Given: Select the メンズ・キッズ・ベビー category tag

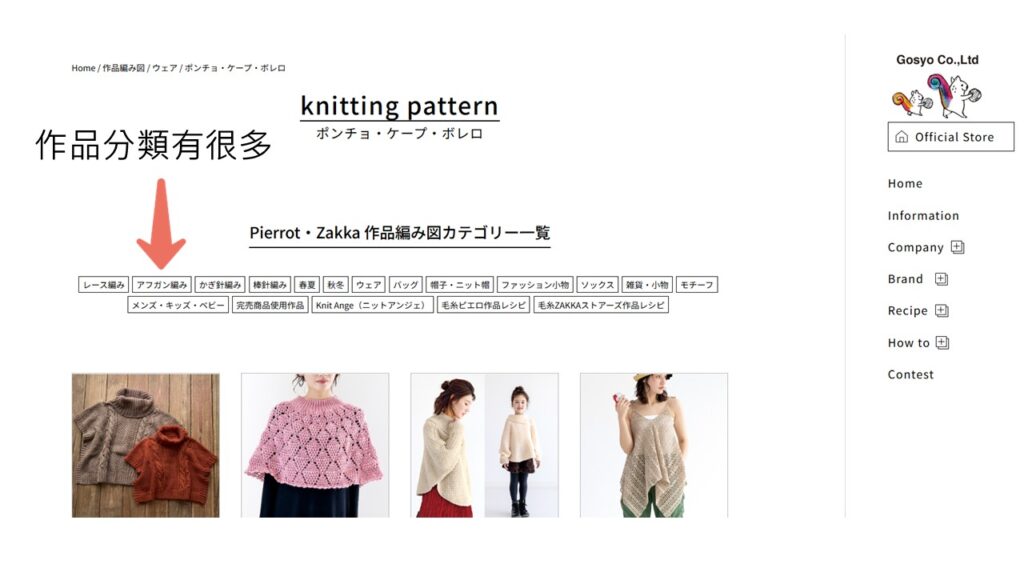Looking at the screenshot, I should pyautogui.click(x=178, y=305).
